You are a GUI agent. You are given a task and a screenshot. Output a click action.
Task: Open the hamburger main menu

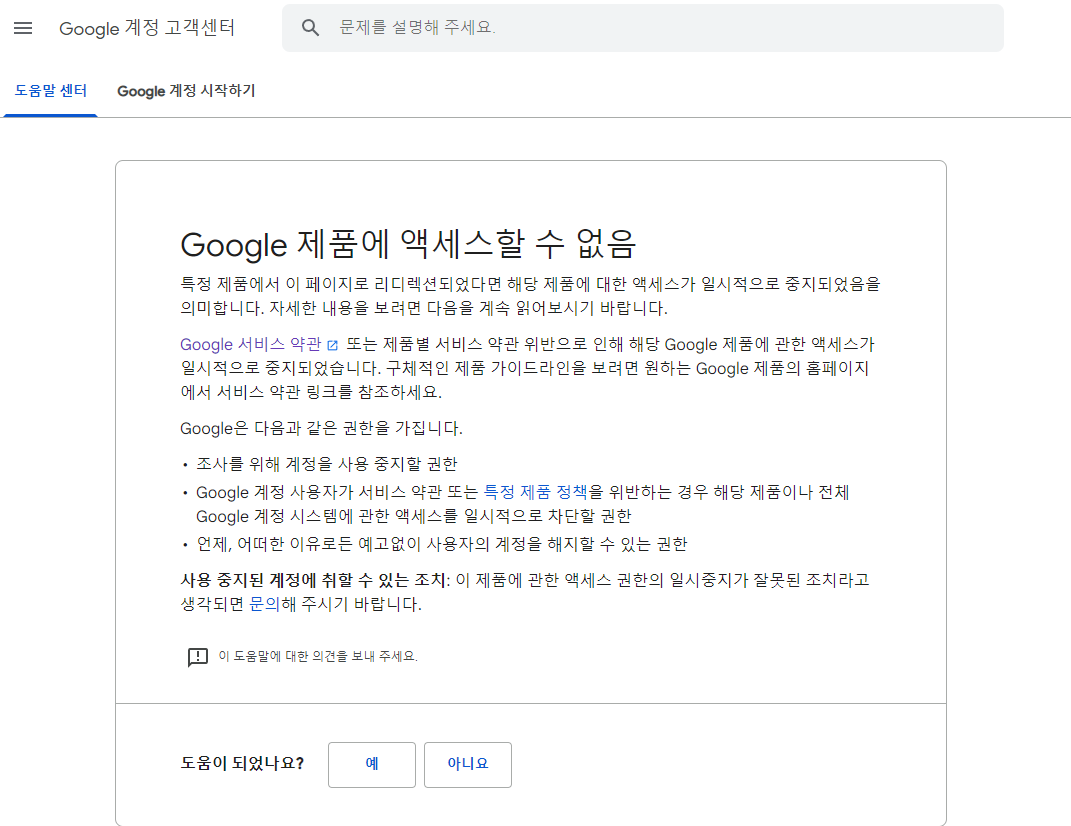click(23, 28)
